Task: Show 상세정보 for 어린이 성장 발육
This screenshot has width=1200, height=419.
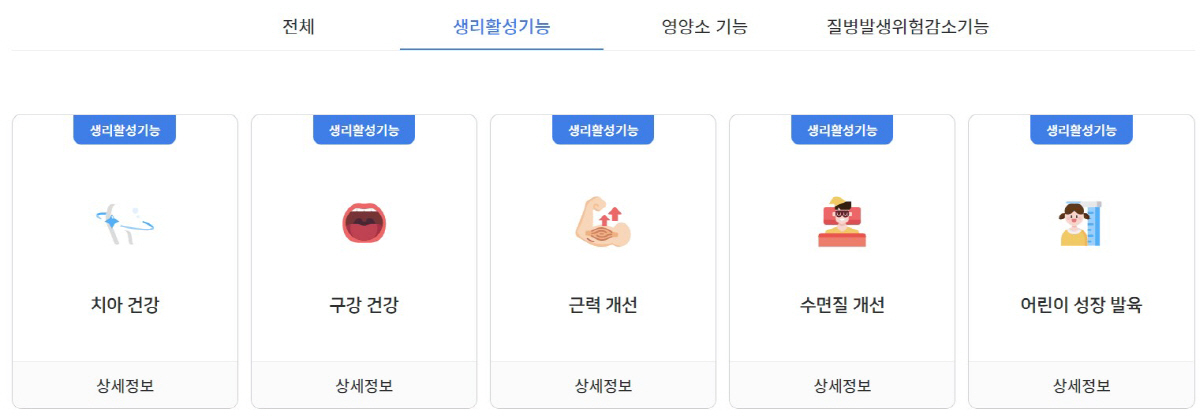Action: pyautogui.click(x=1081, y=385)
